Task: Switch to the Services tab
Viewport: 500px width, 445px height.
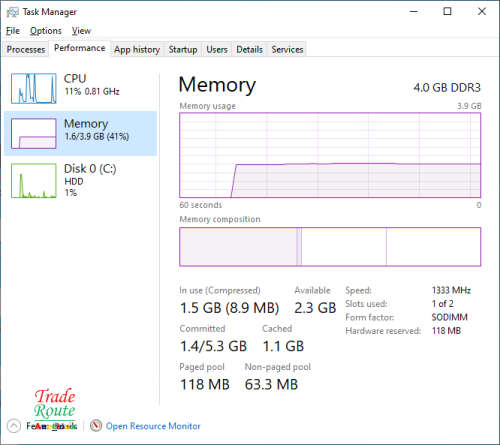Action: point(287,49)
